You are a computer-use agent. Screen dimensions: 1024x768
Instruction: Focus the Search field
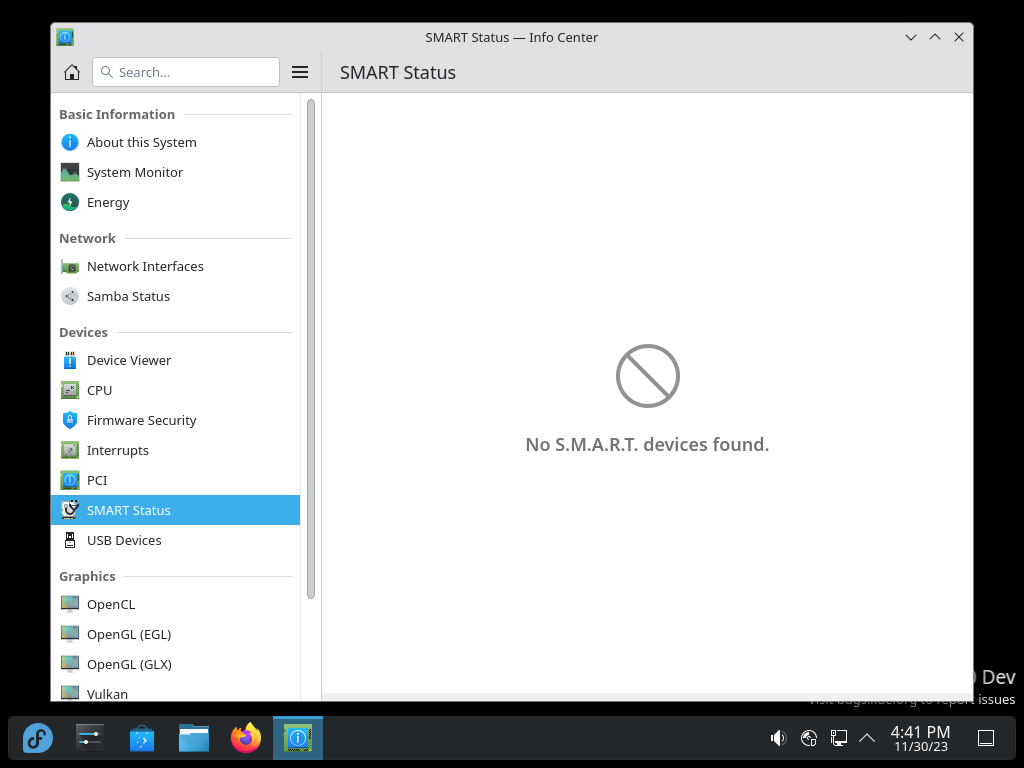coord(186,72)
